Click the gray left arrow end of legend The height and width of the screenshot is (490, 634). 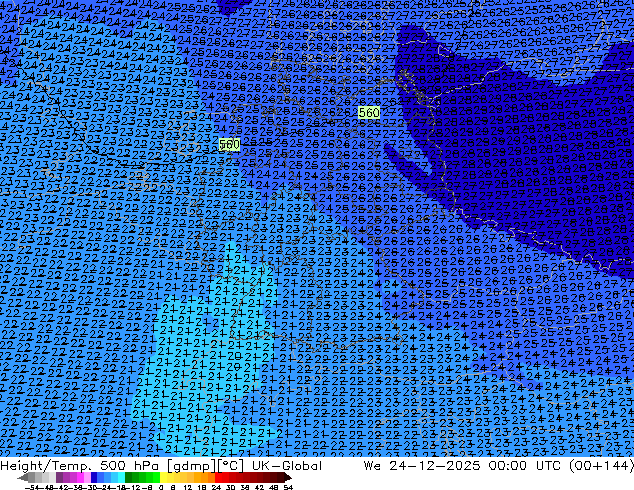[23, 477]
